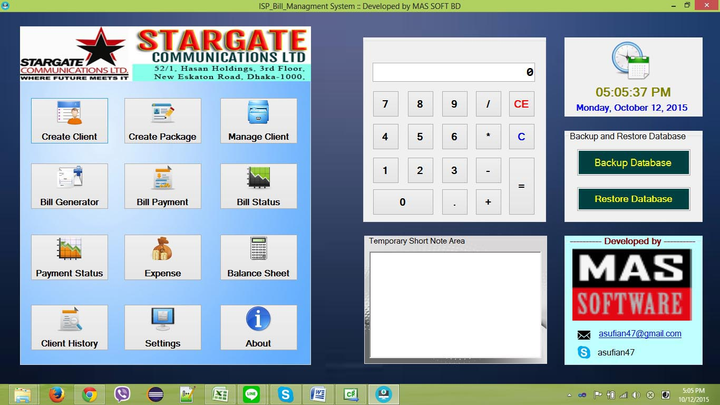The width and height of the screenshot is (720, 405).
Task: Click the calculator divide key
Action: tap(488, 104)
